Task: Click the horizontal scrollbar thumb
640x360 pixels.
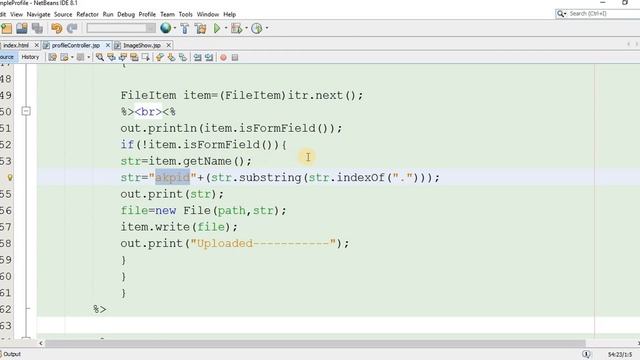Action: click(315, 344)
